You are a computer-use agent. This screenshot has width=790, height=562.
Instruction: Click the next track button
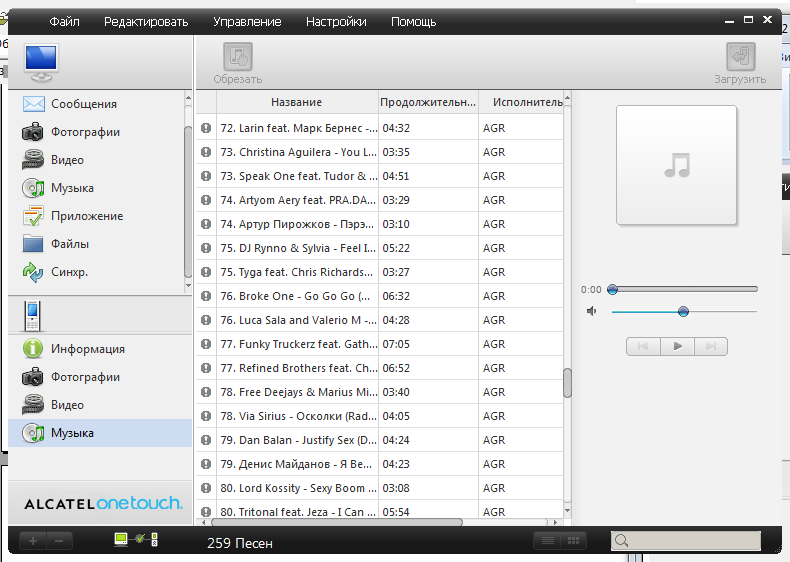click(x=711, y=346)
